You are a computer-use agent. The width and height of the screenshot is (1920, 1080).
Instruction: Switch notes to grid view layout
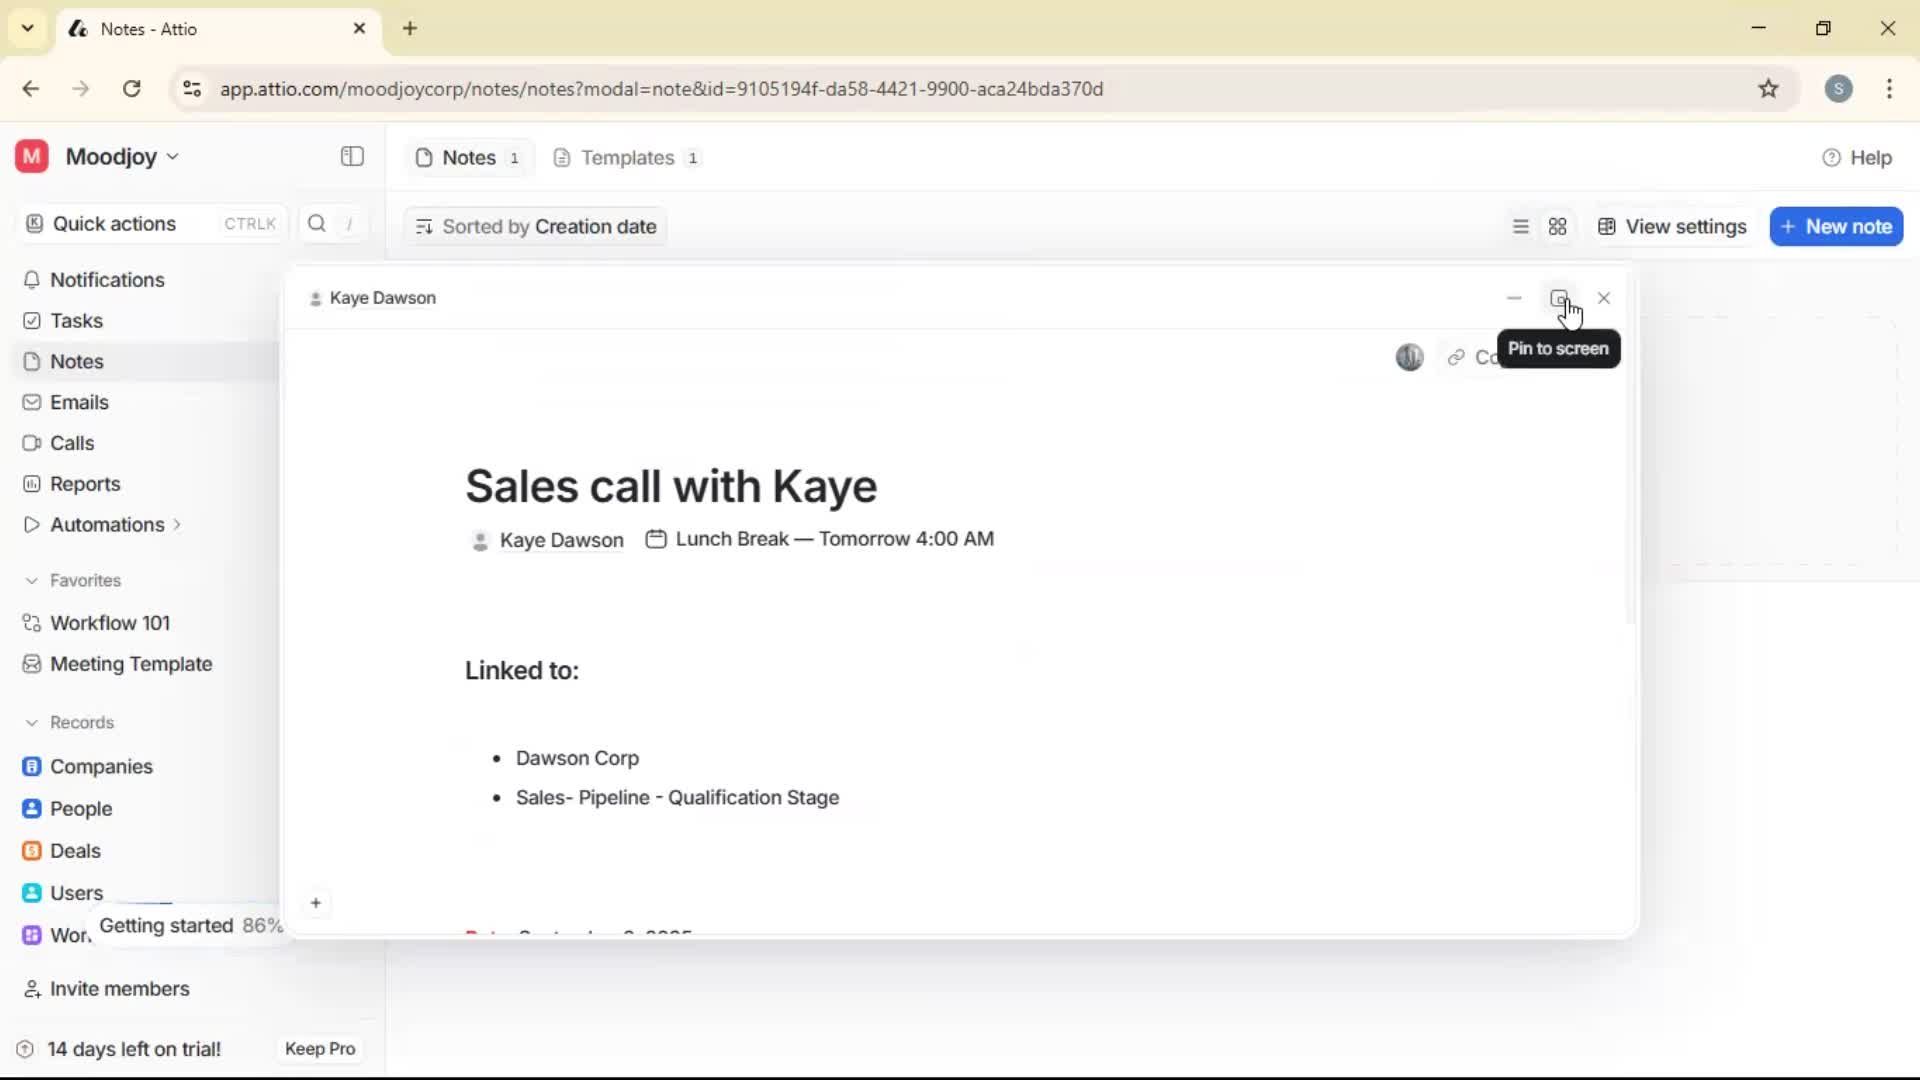1558,226
